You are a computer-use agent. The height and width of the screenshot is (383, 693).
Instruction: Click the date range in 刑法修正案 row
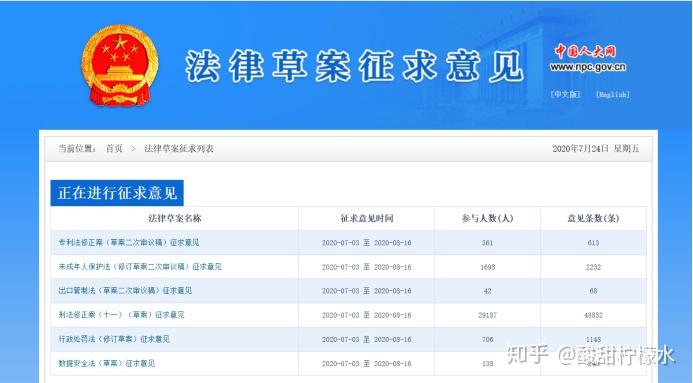point(366,315)
